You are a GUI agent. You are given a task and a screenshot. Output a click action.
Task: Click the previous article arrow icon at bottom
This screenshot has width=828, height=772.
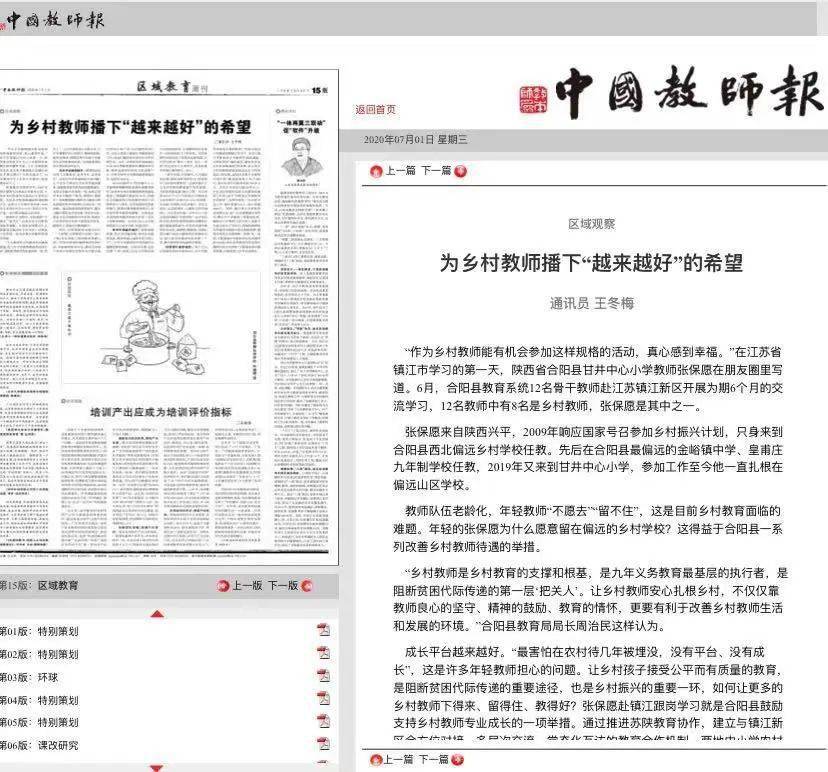pyautogui.click(x=376, y=760)
